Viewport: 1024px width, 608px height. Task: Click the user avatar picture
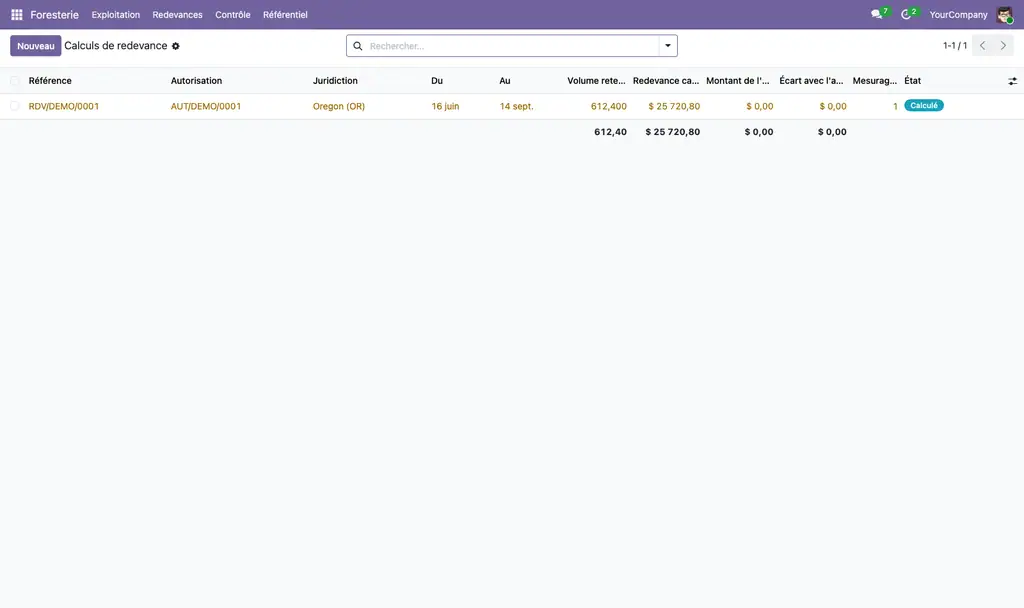pos(1004,14)
